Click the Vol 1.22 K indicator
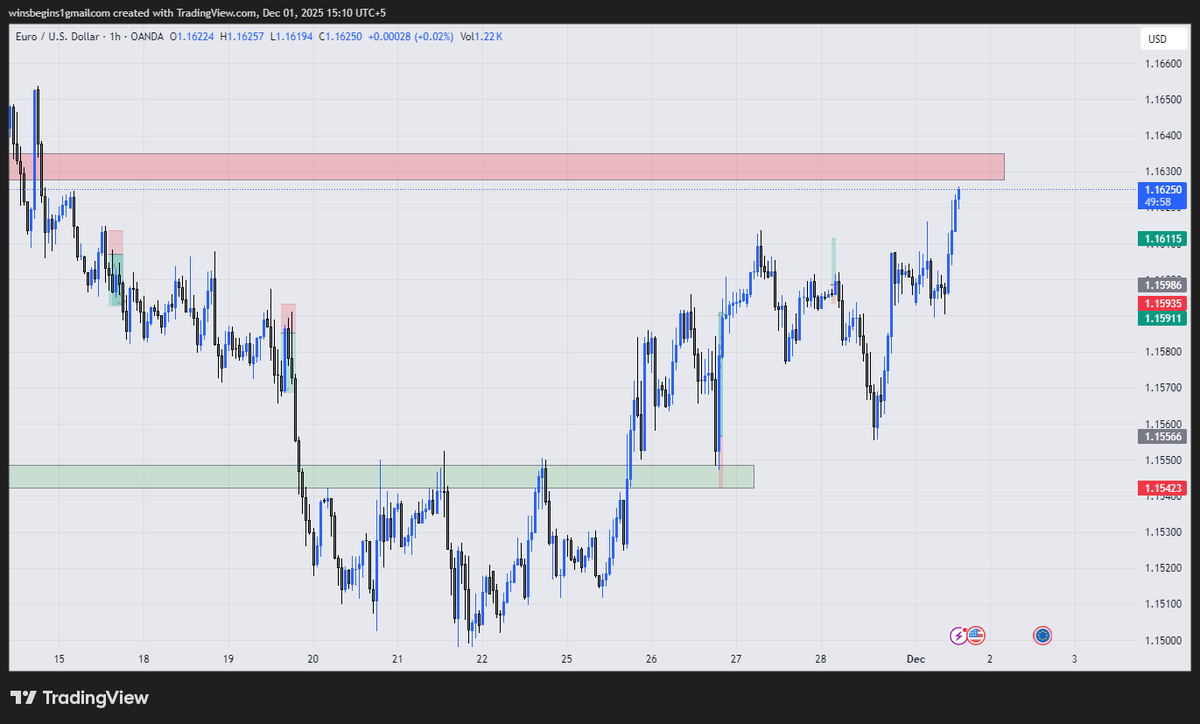Viewport: 1200px width, 724px height. pos(483,36)
